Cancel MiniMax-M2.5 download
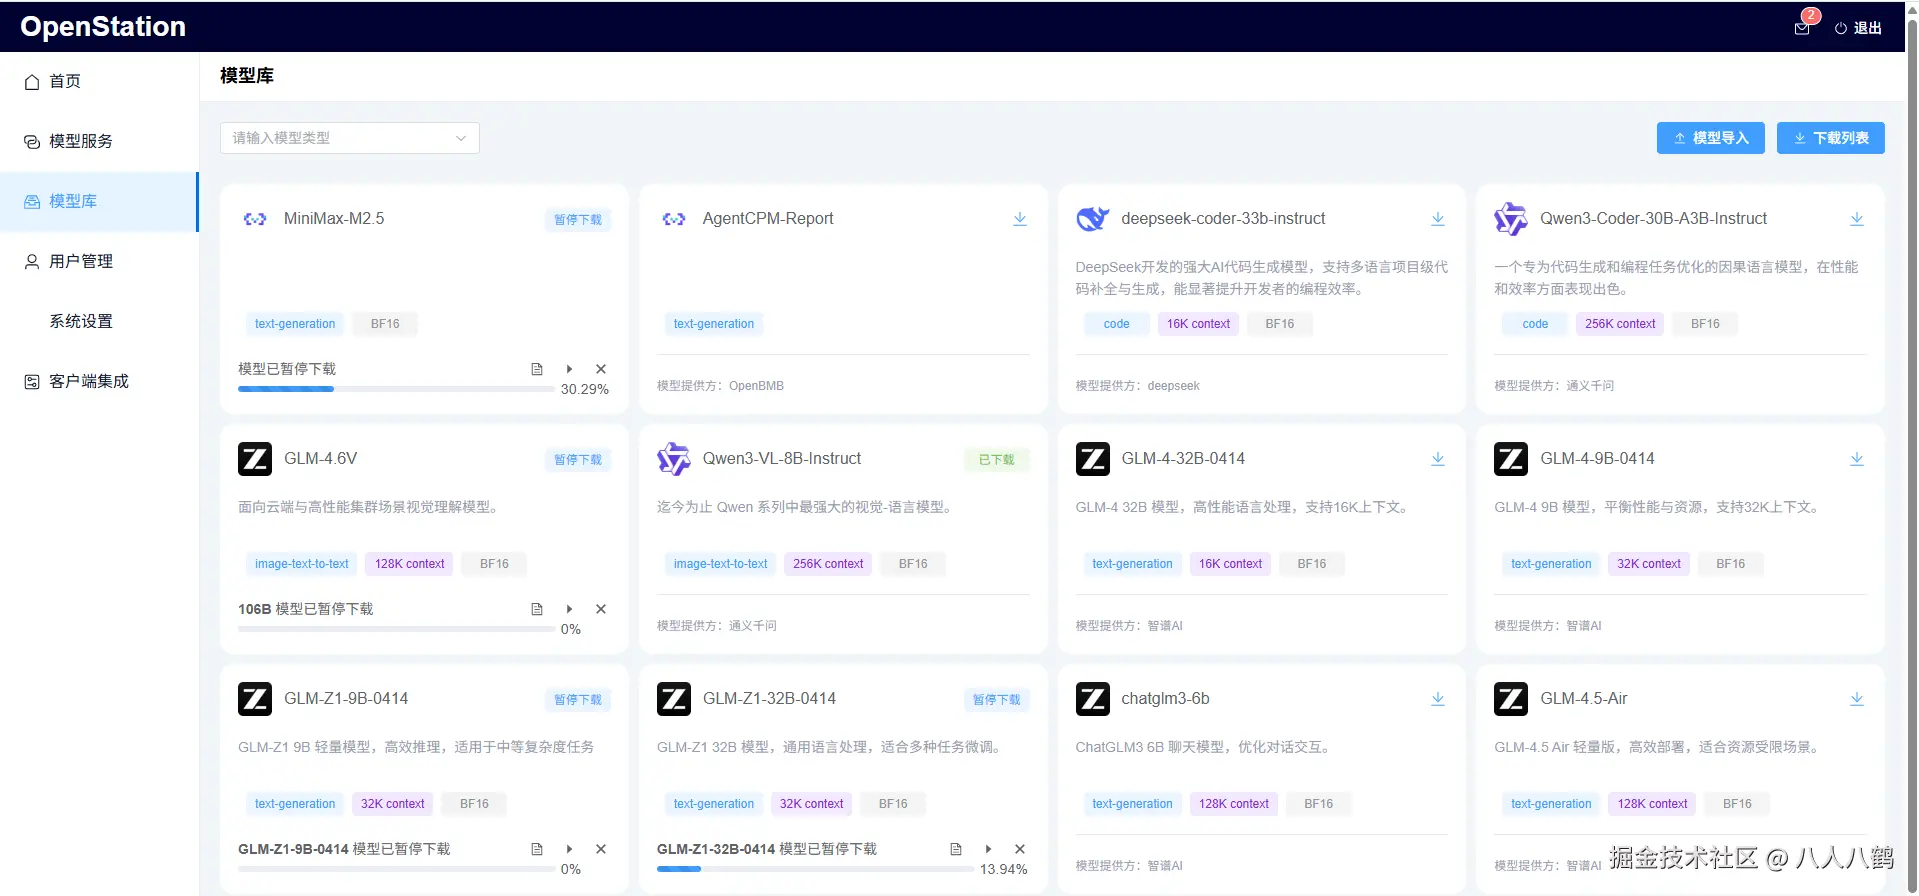The width and height of the screenshot is (1919, 896). click(601, 369)
